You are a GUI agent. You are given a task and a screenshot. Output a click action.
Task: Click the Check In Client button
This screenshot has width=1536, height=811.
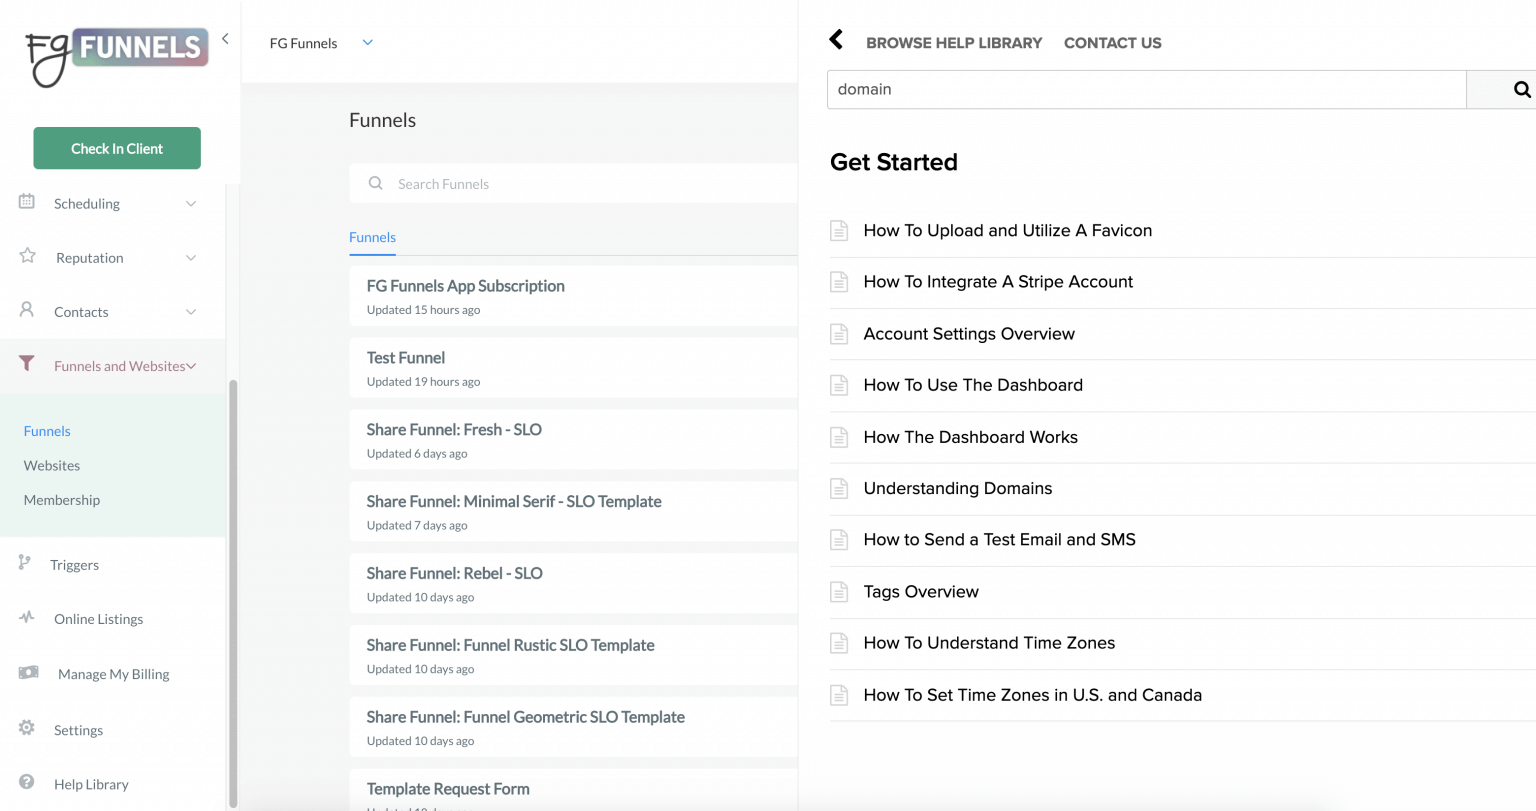click(x=116, y=147)
